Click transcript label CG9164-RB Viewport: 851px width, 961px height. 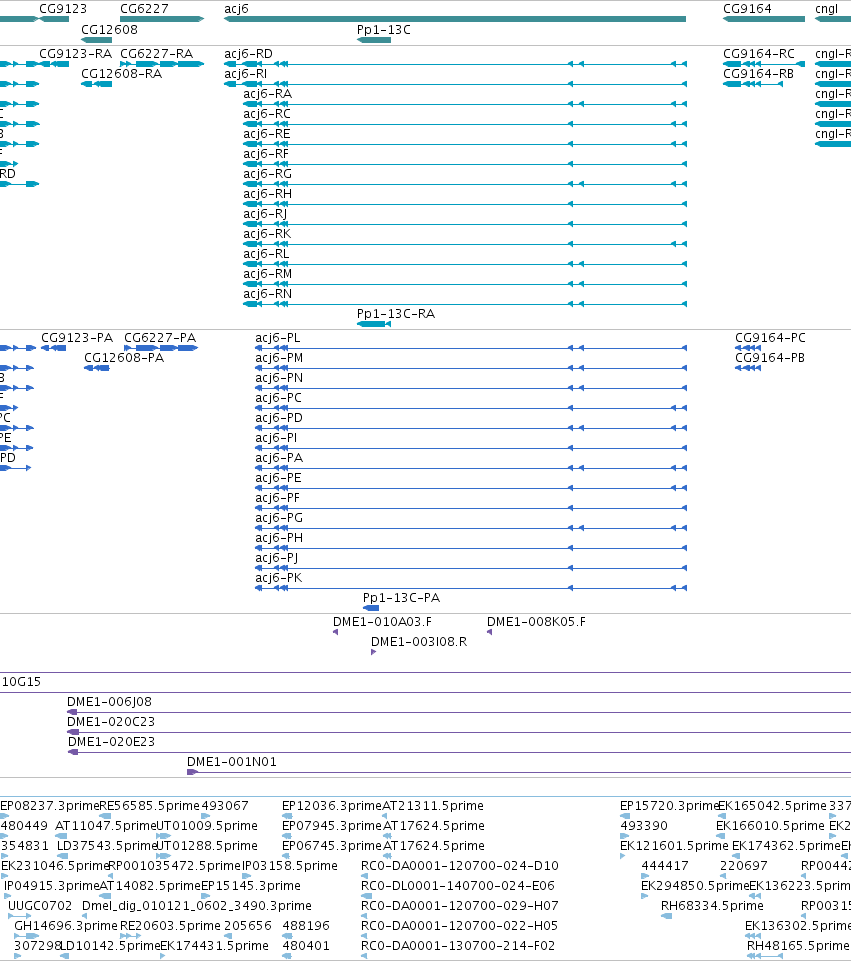[758, 74]
